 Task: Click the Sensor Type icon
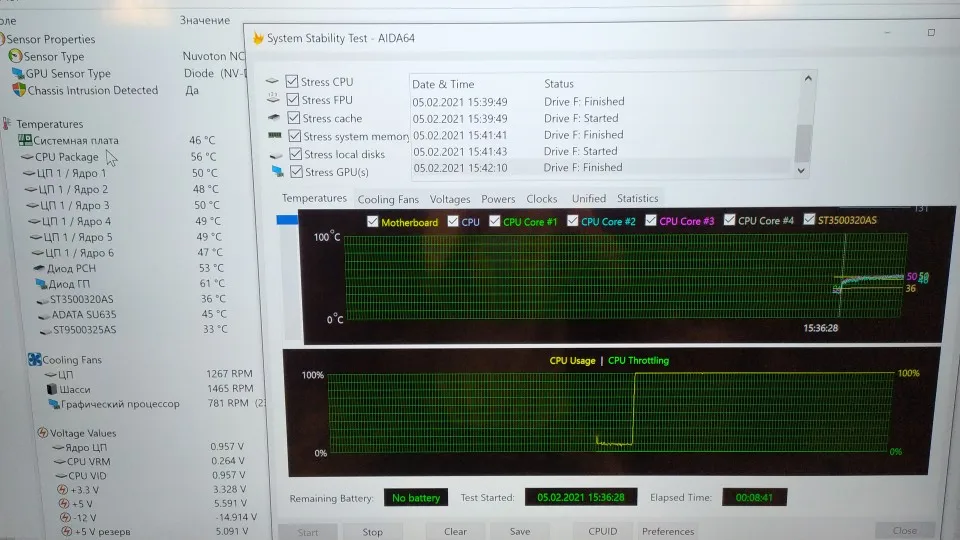(15, 56)
